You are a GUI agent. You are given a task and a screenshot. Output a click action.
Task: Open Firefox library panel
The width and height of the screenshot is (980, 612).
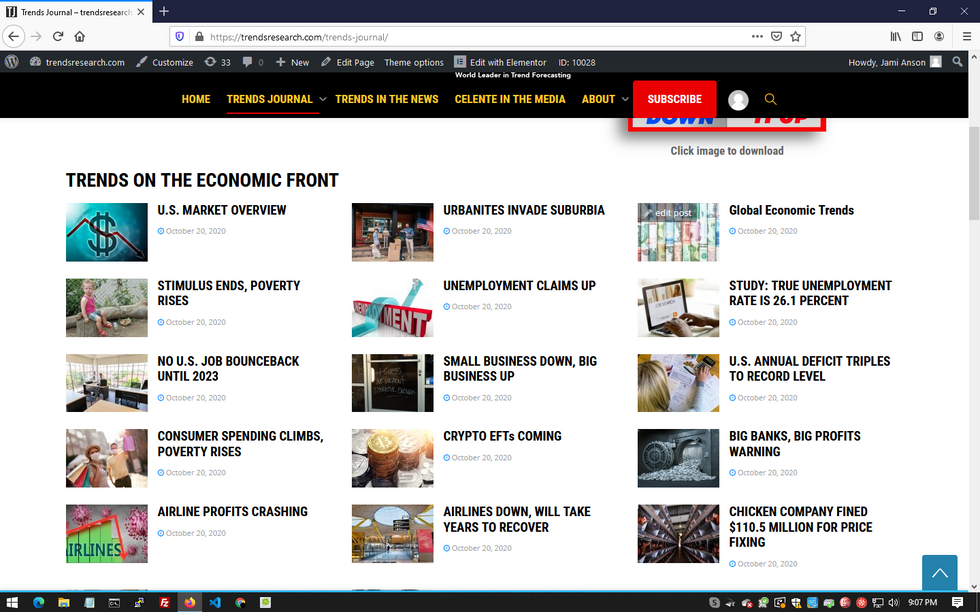[896, 36]
